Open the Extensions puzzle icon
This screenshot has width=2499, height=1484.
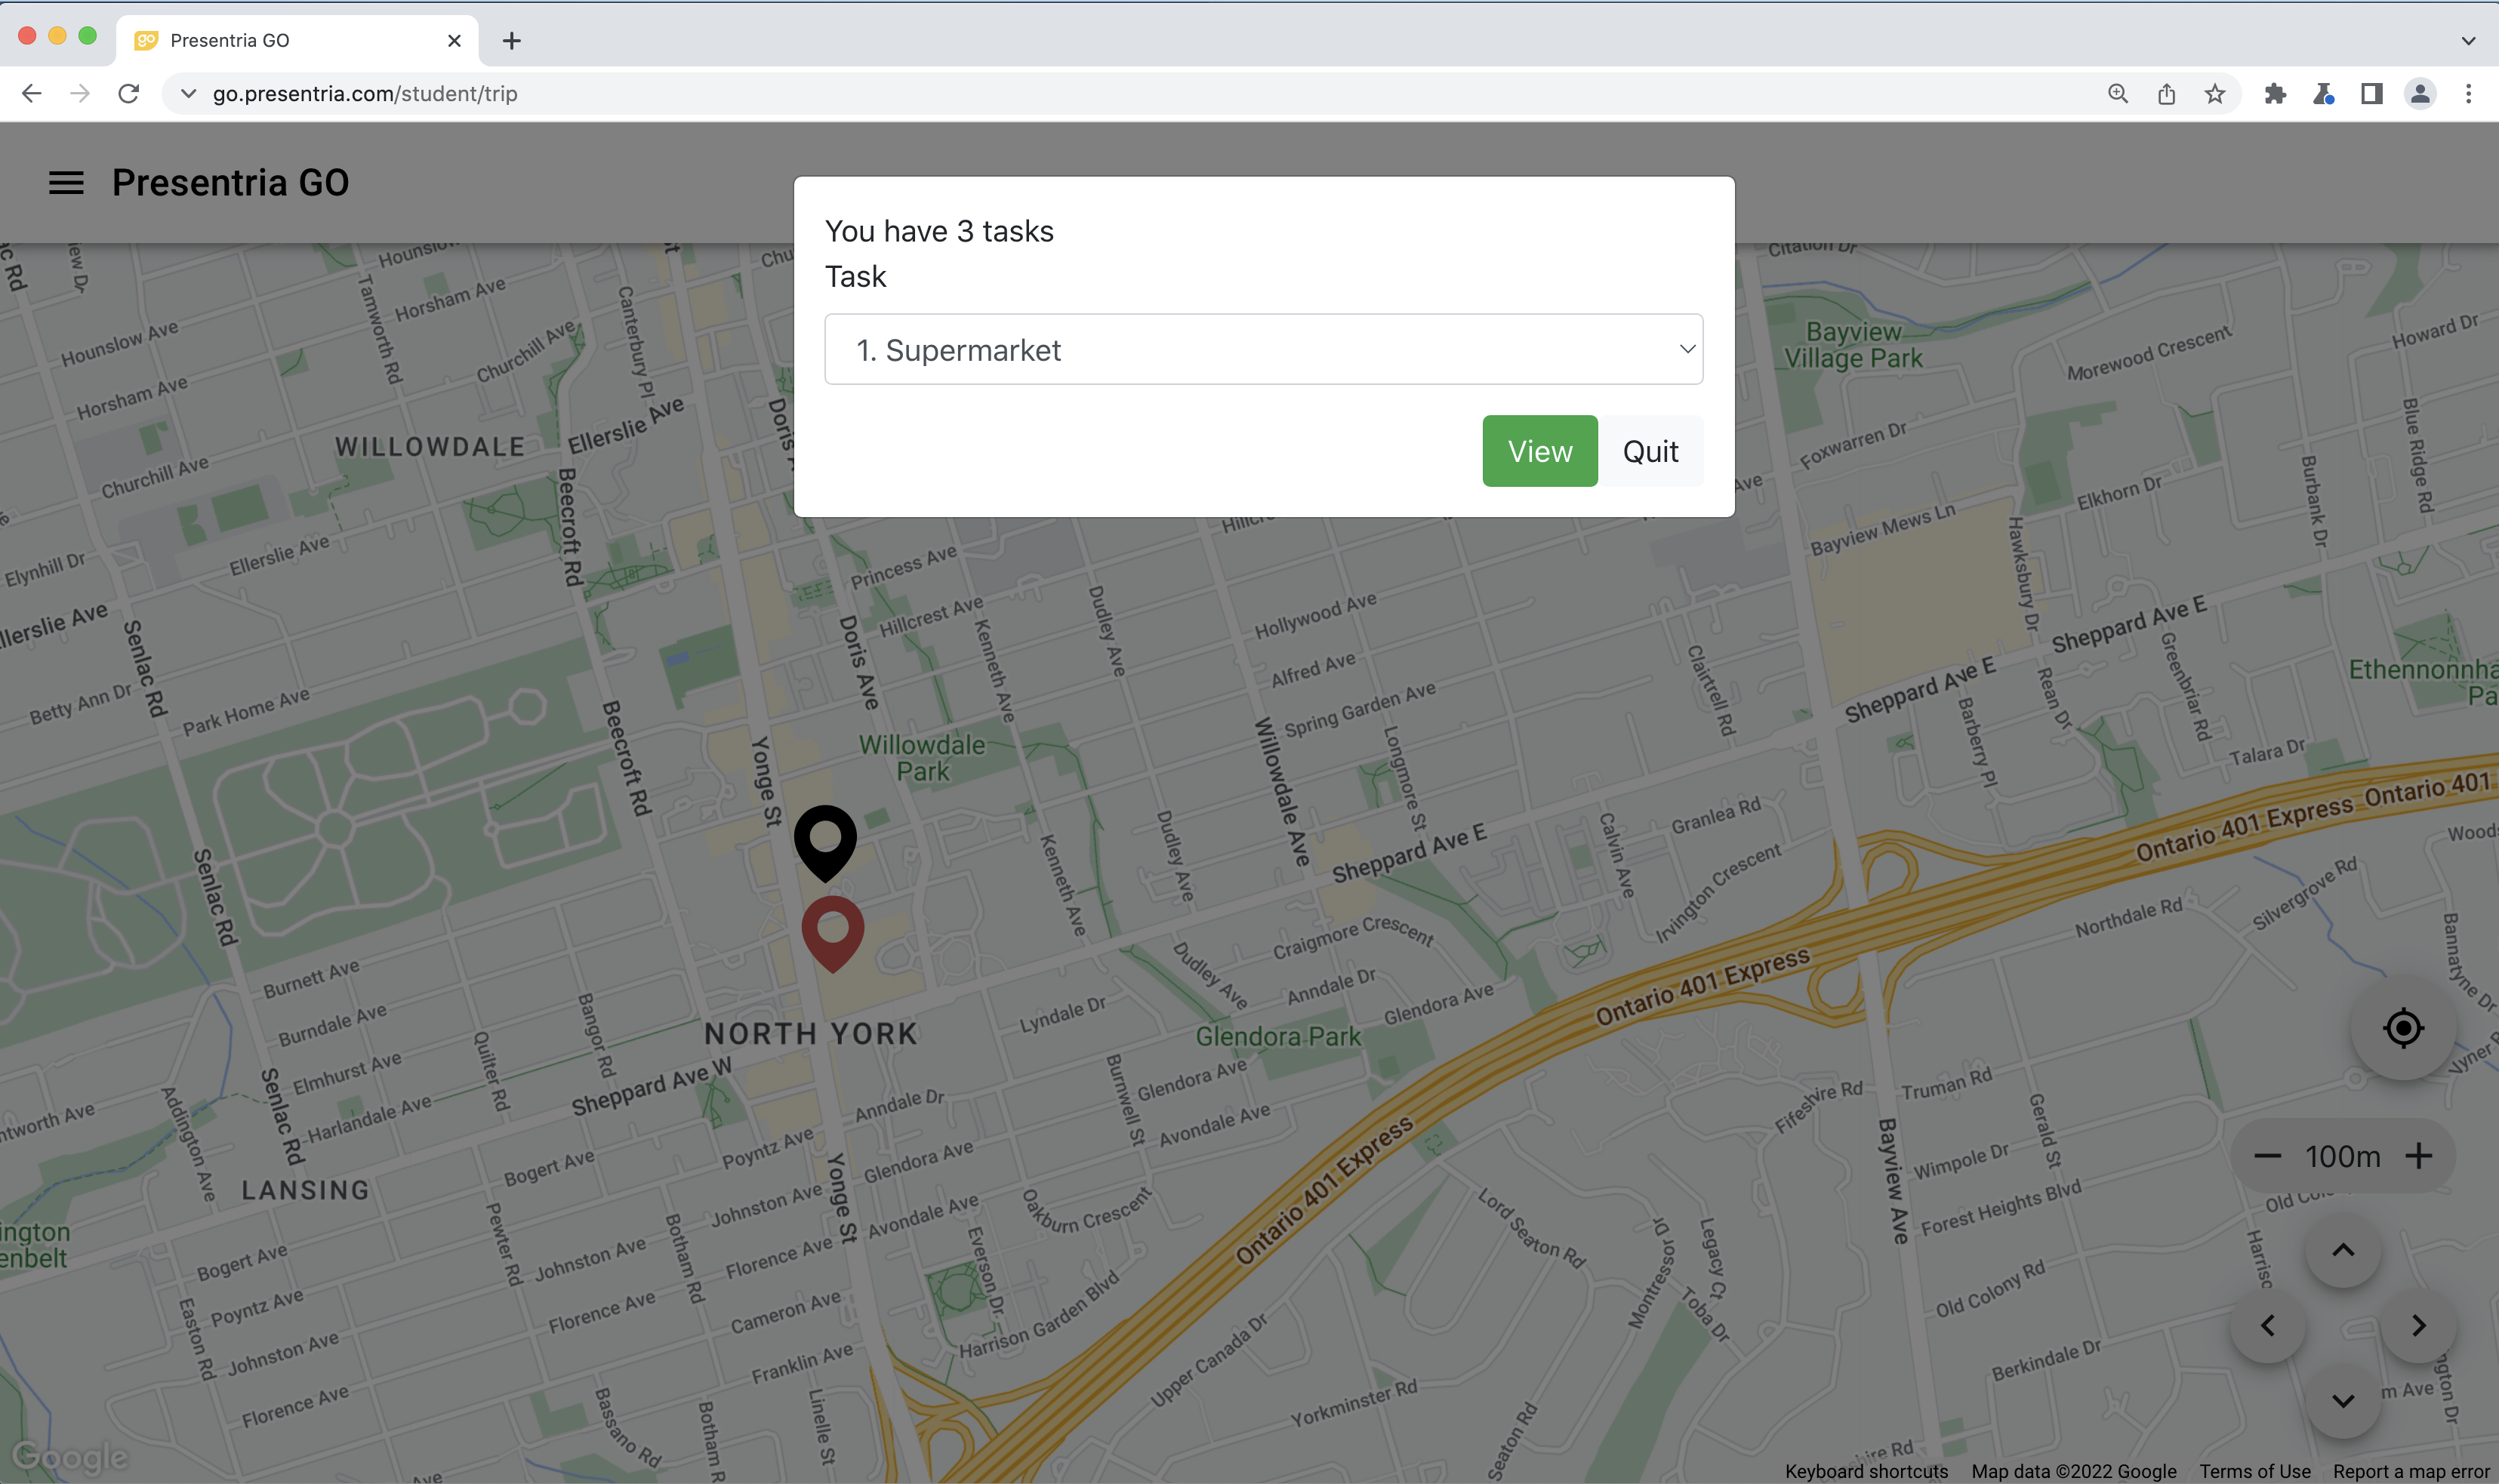(2275, 94)
